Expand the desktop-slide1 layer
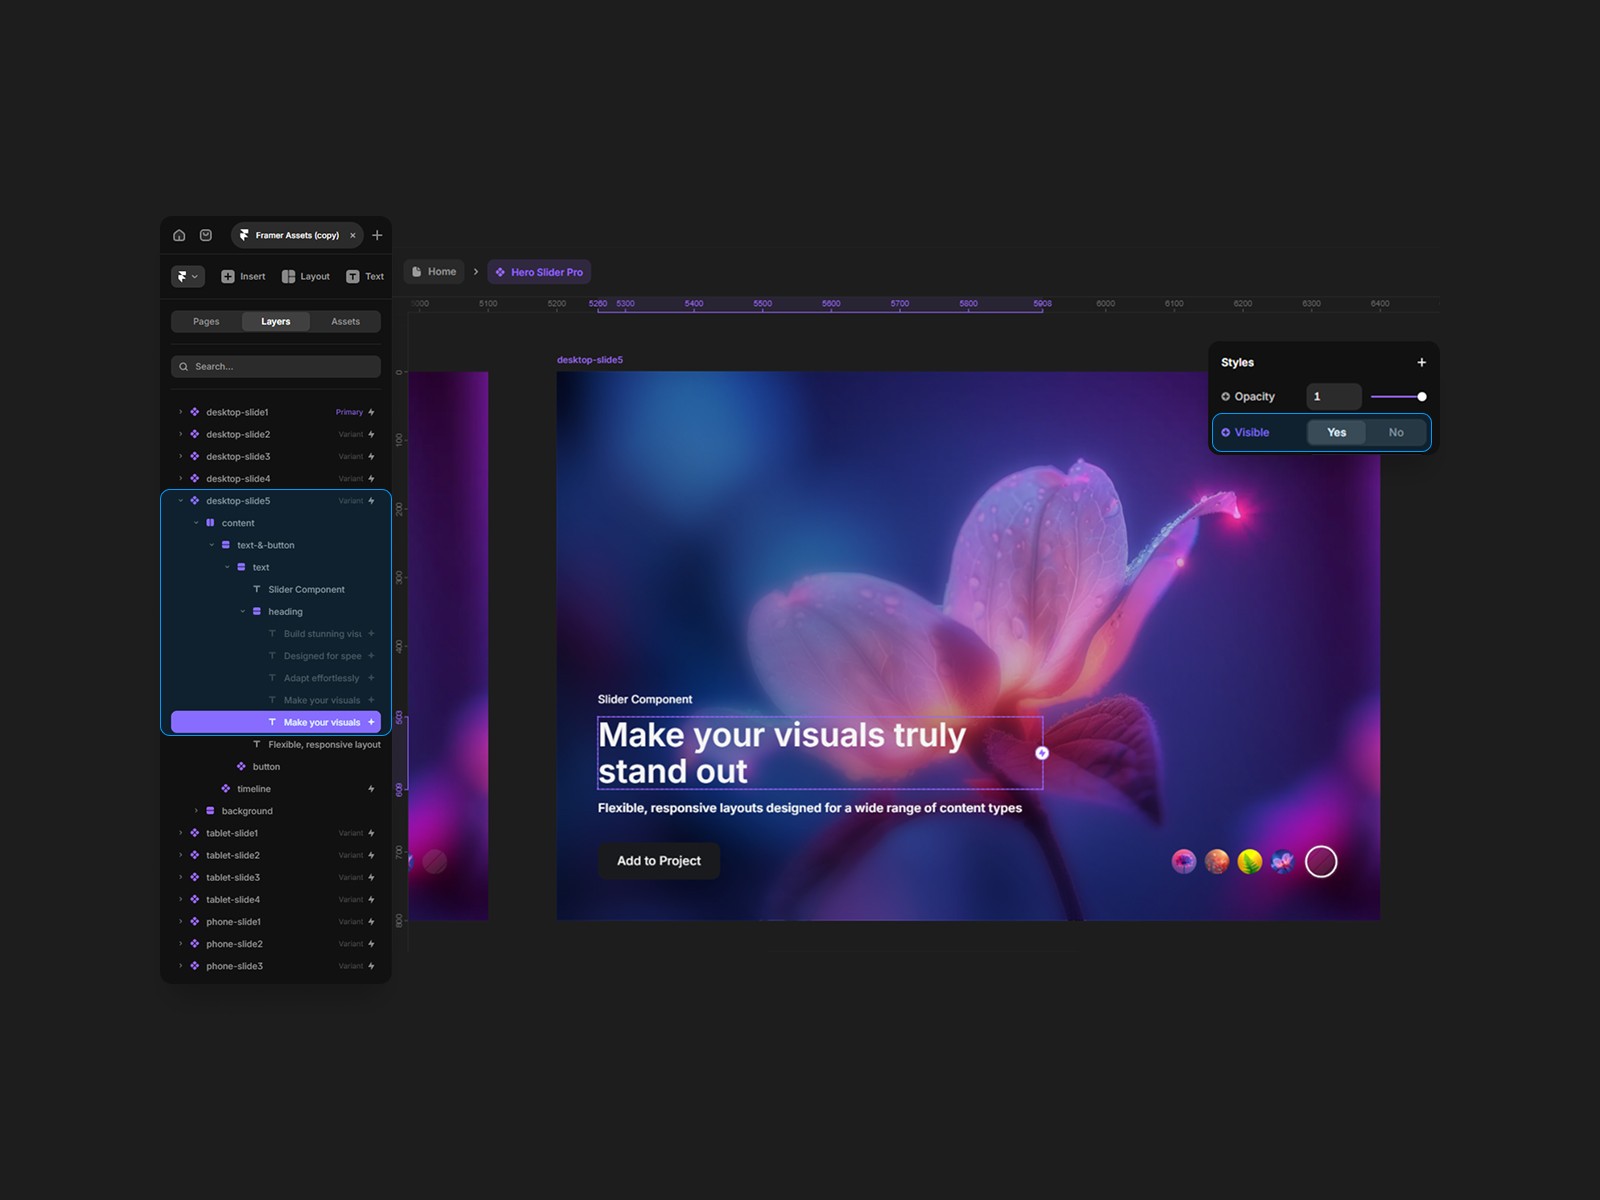The image size is (1600, 1200). coord(180,412)
